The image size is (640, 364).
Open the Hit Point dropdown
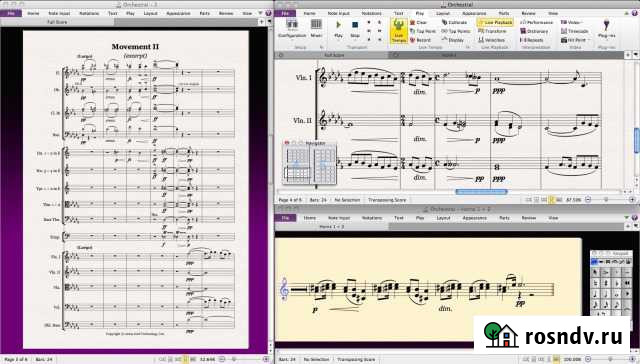[576, 40]
